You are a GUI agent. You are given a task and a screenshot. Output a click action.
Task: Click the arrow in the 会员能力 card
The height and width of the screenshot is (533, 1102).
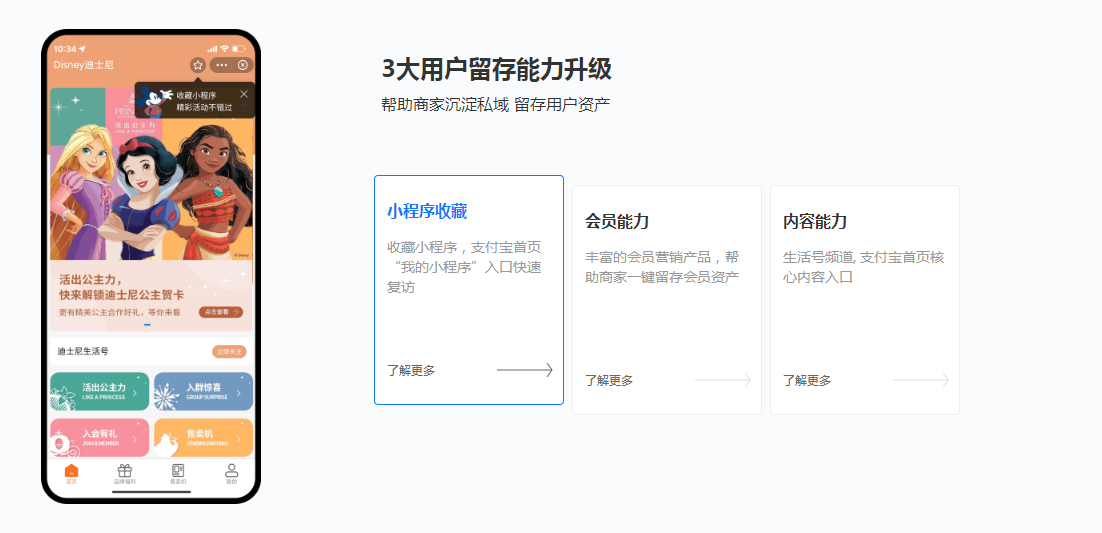coord(722,380)
